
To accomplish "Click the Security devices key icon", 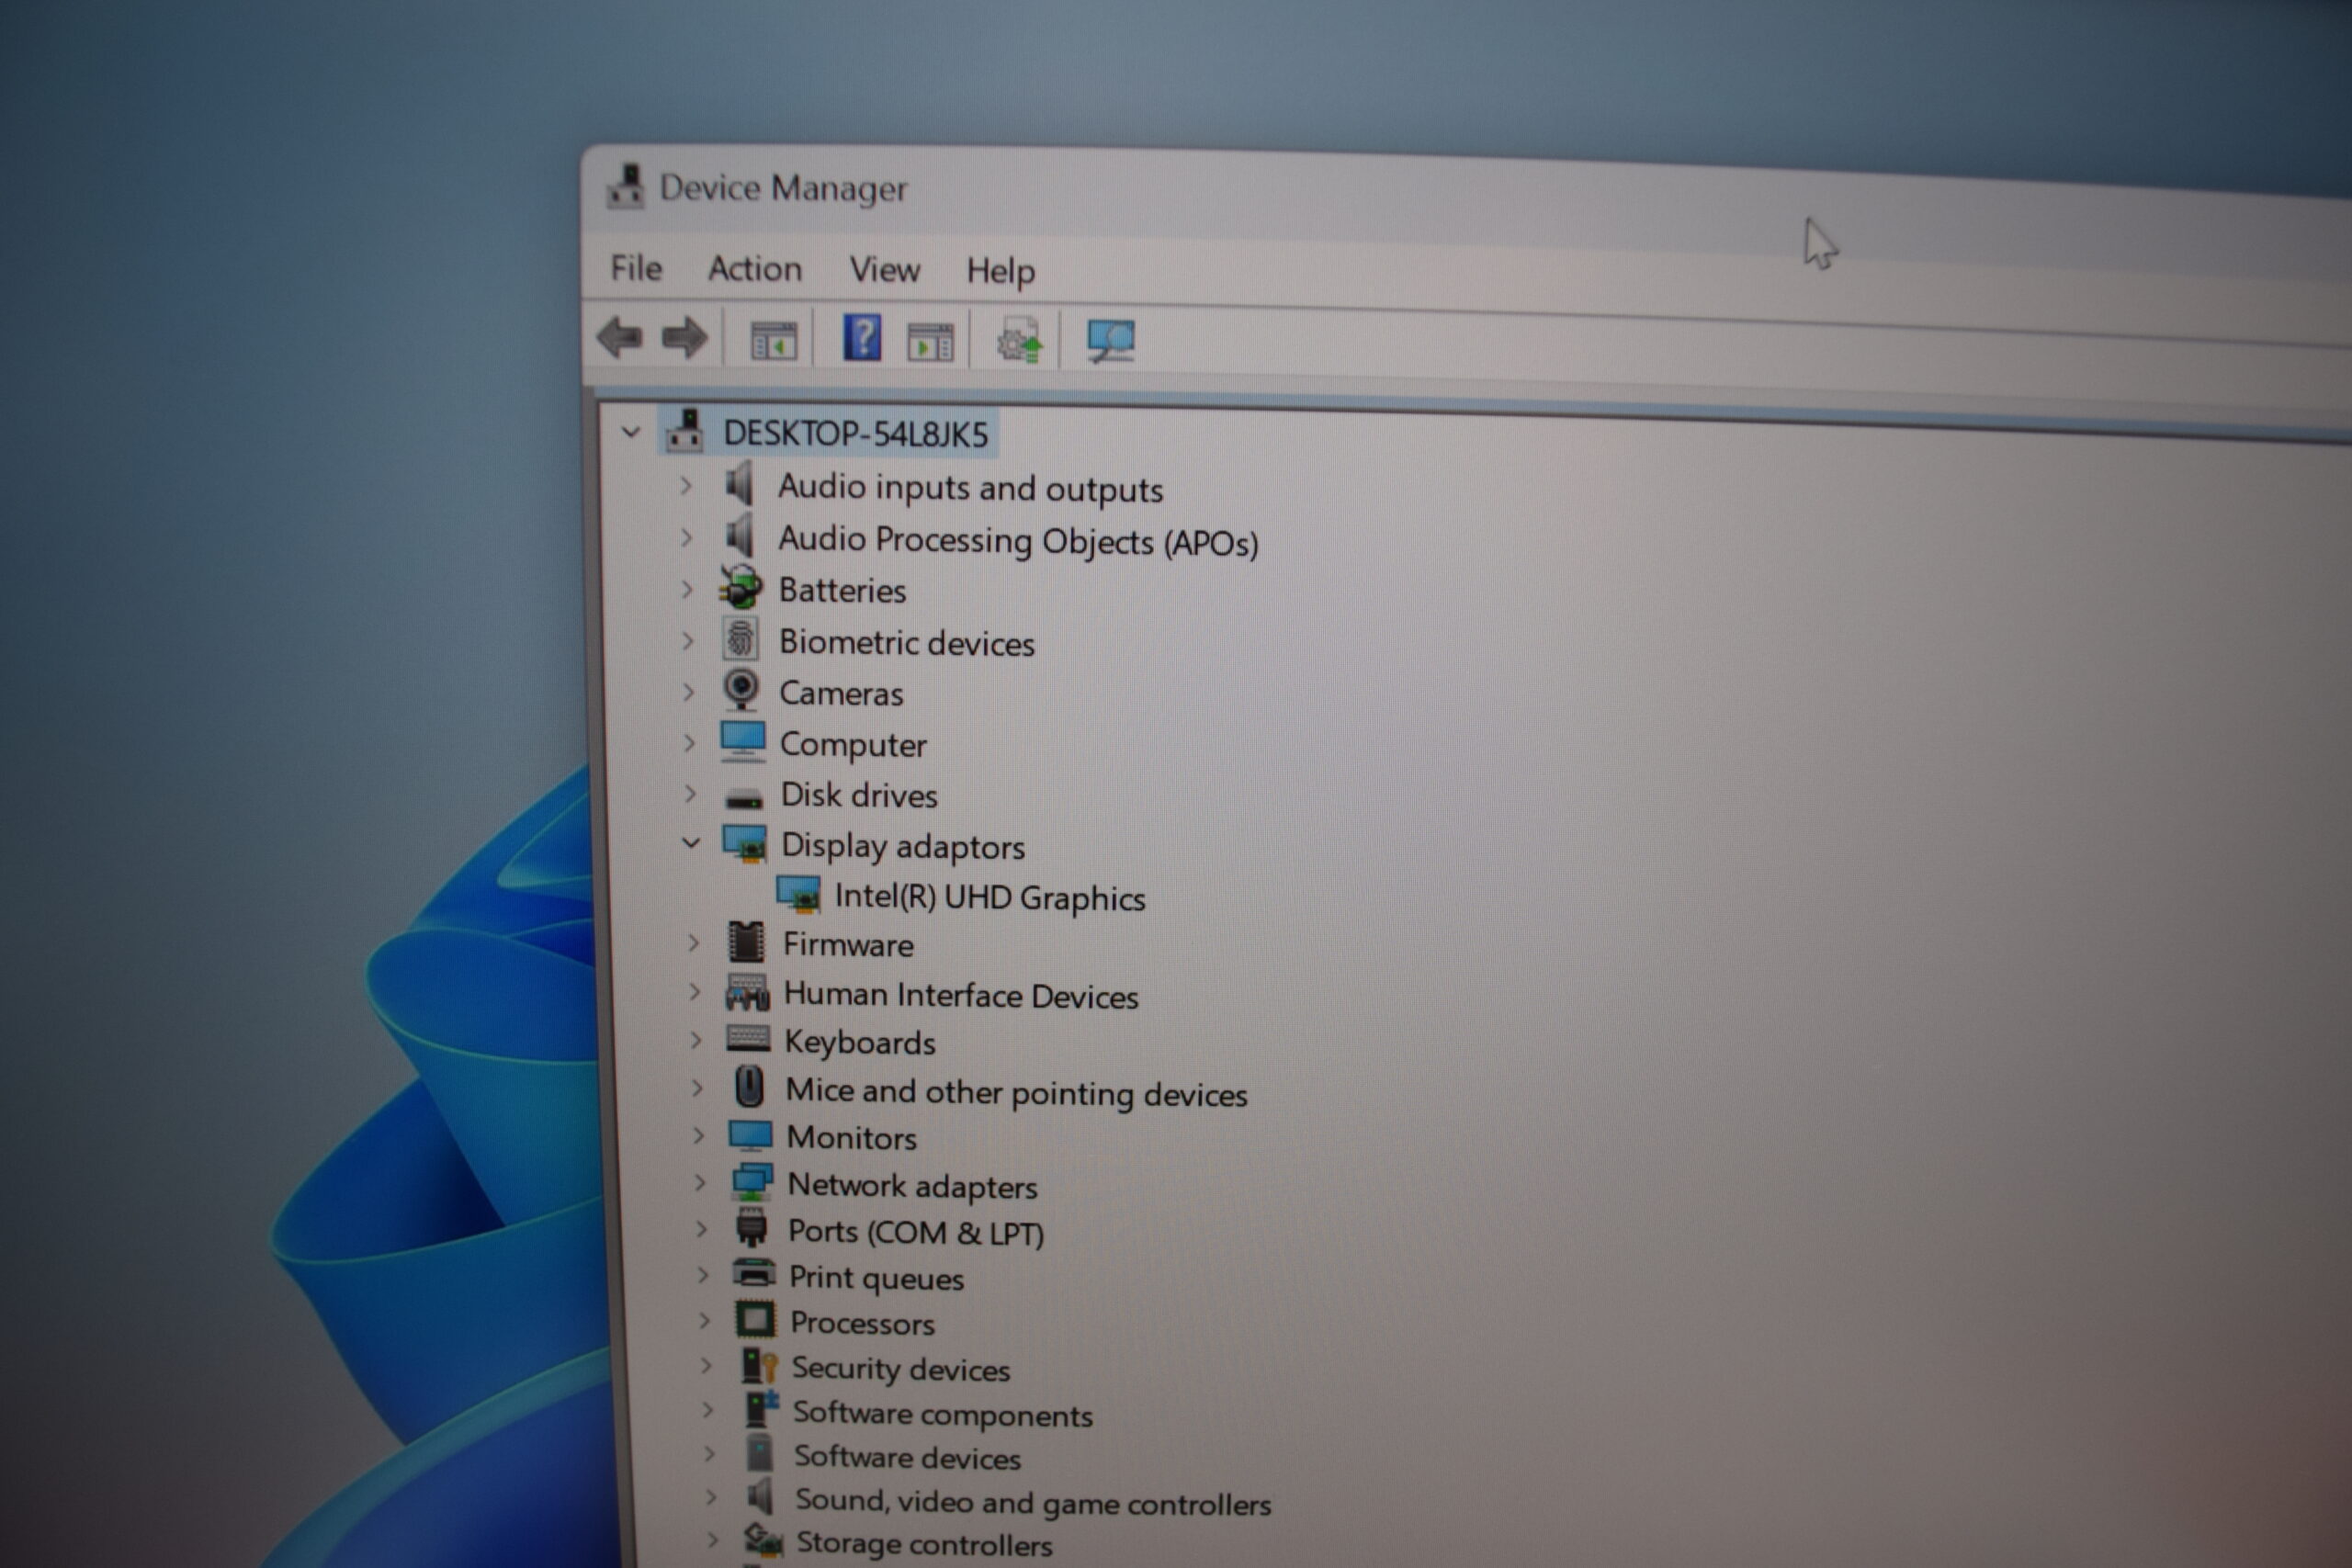I will click(x=759, y=1366).
